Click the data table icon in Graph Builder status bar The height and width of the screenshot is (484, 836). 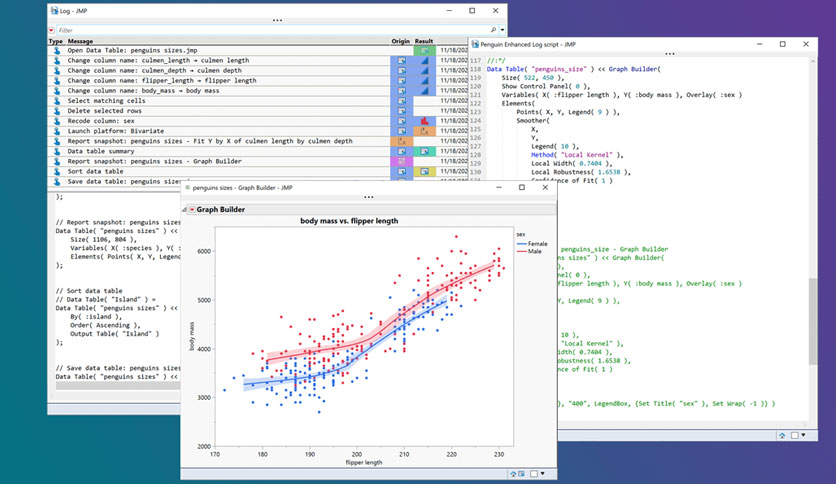(x=521, y=473)
